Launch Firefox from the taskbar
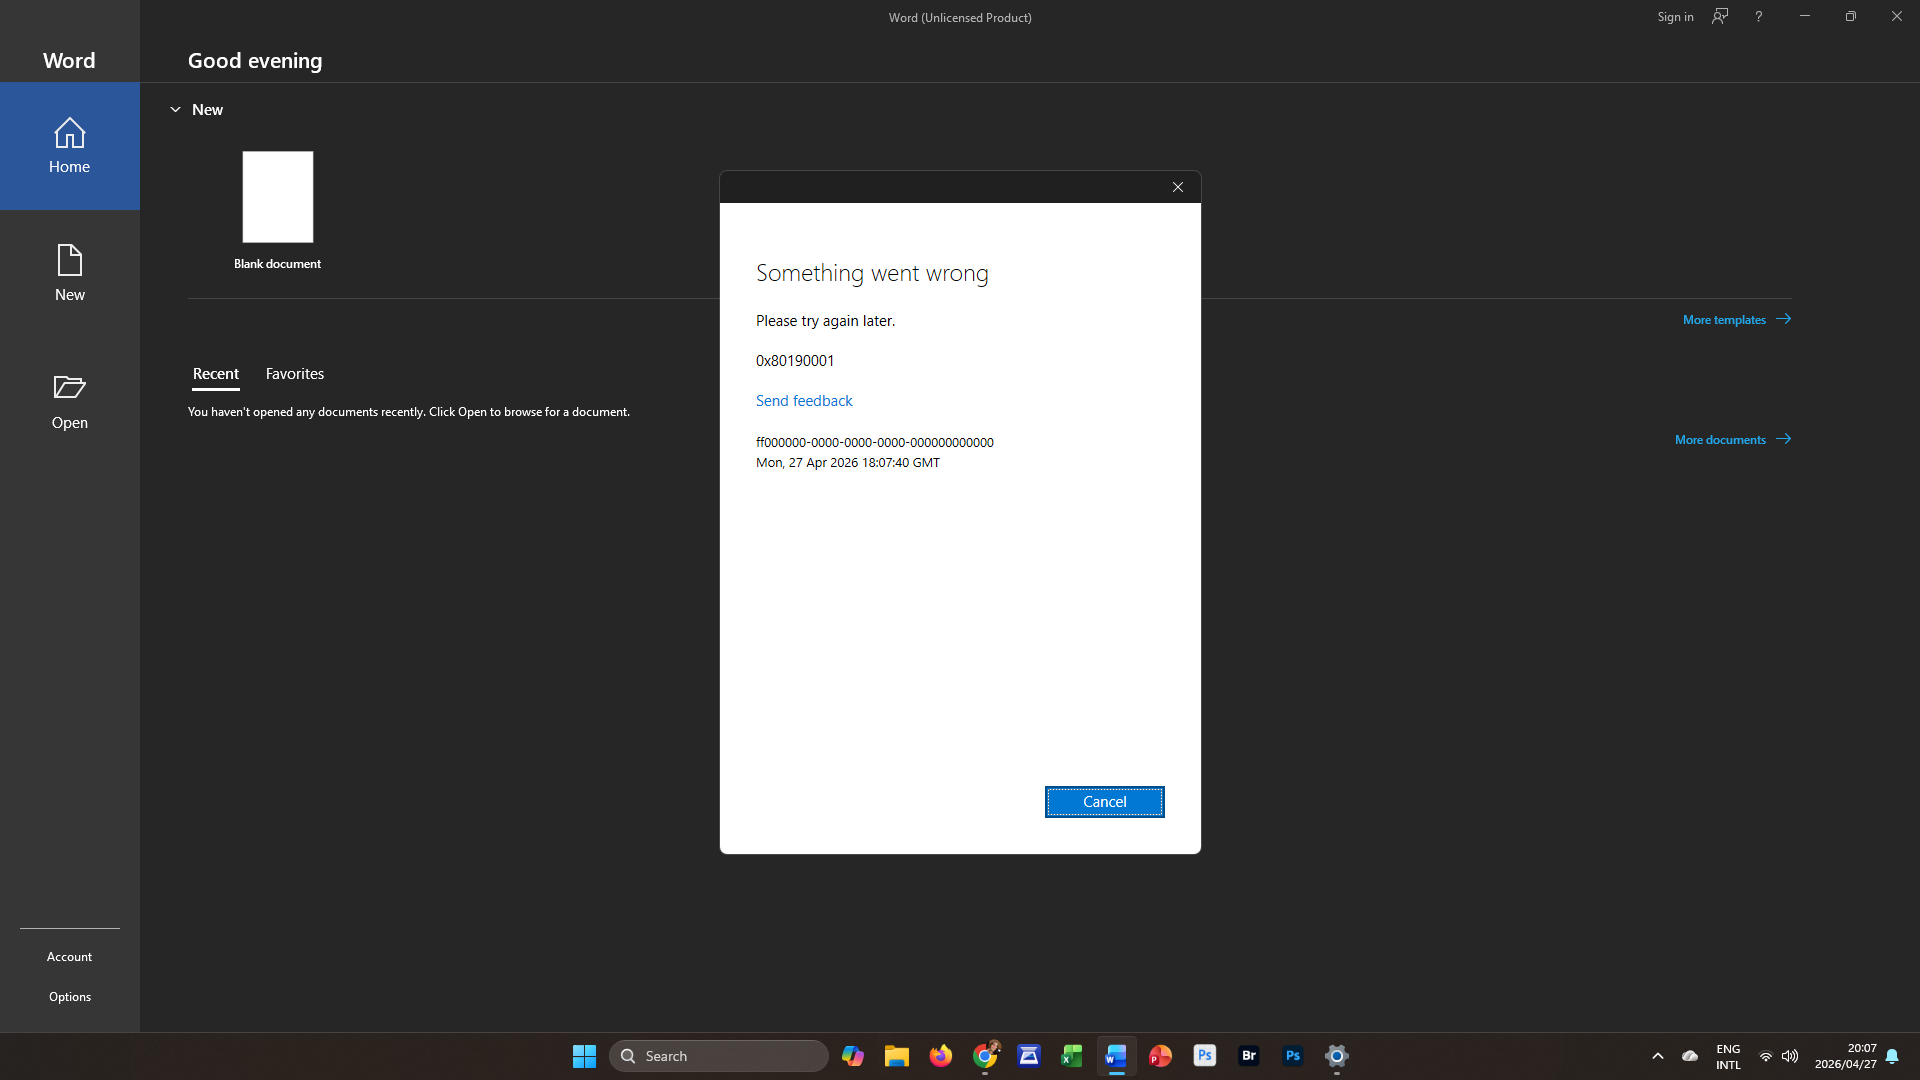Screen dimensions: 1920x1080 (x=941, y=1056)
